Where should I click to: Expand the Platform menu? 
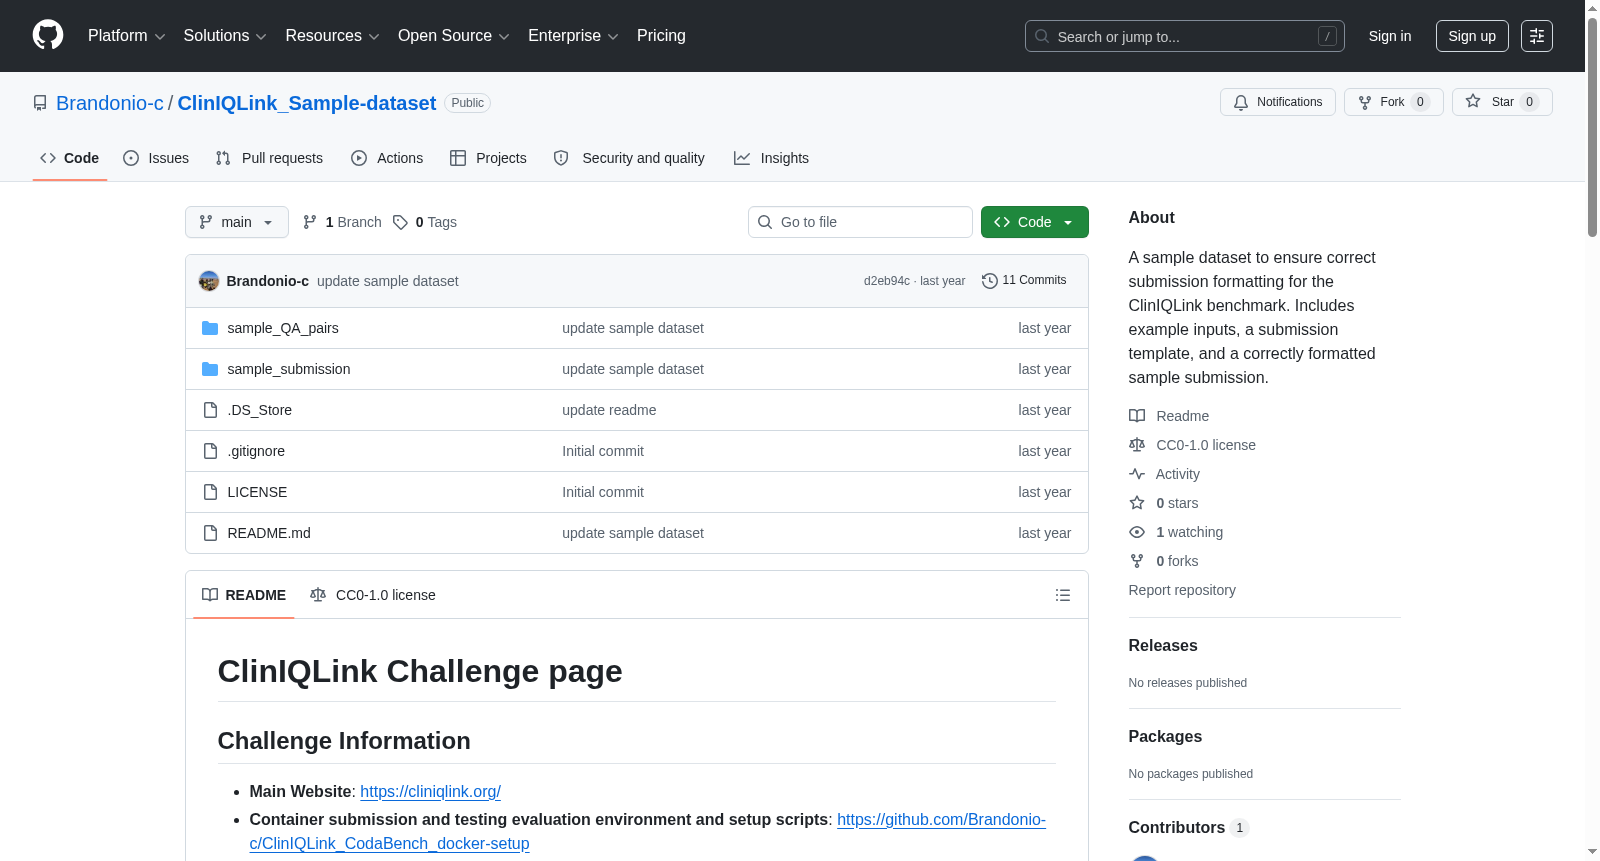point(126,36)
